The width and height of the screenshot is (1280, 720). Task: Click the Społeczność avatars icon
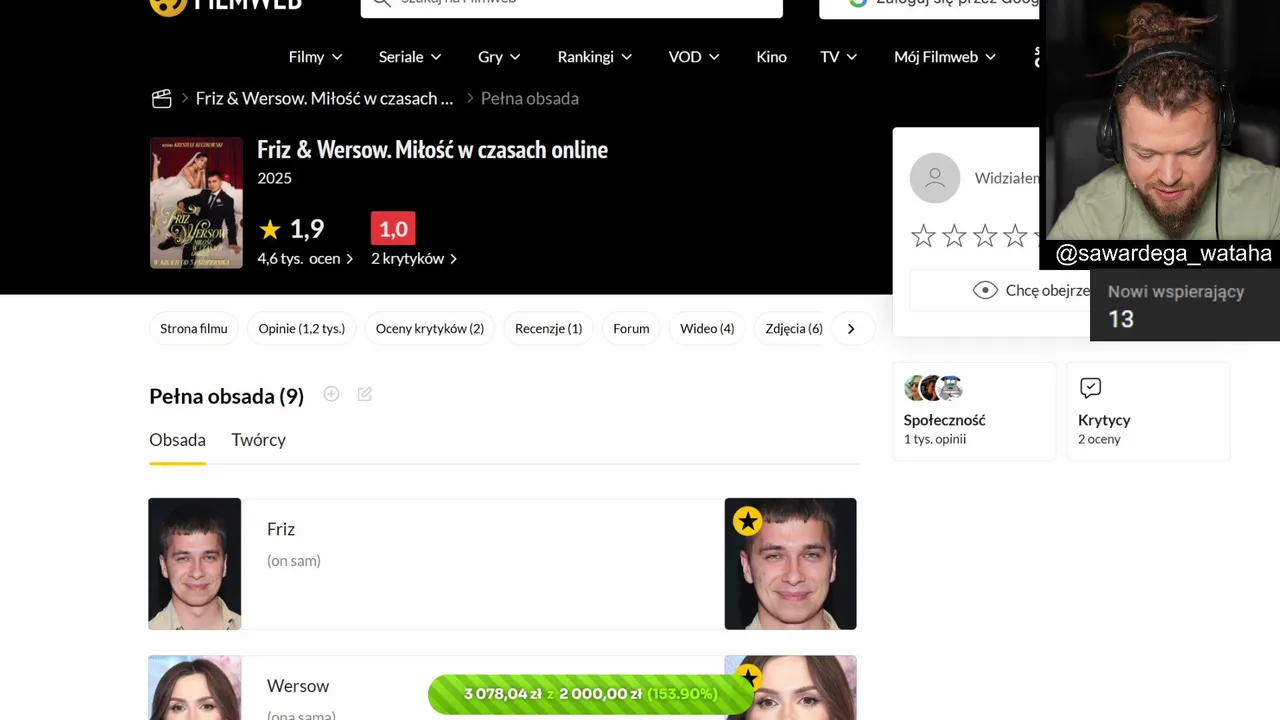[x=933, y=388]
